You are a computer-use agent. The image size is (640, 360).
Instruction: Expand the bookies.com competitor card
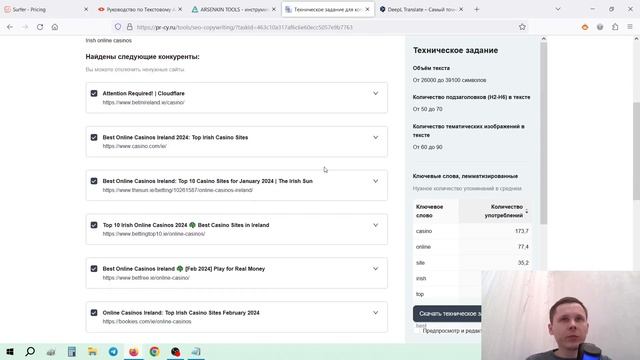(x=375, y=313)
